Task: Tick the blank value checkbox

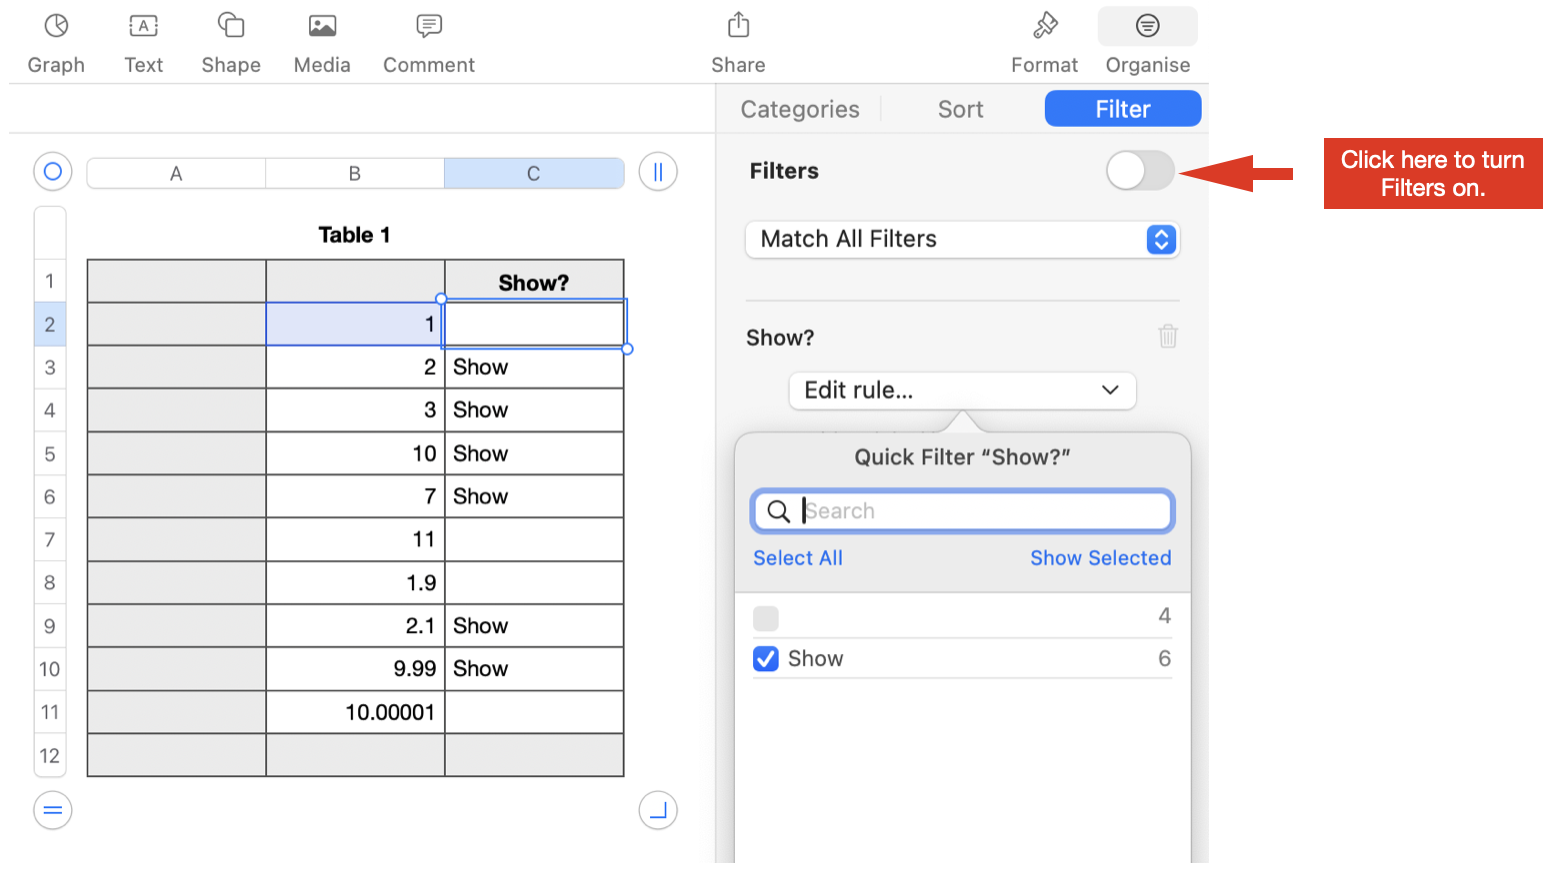Action: point(766,618)
